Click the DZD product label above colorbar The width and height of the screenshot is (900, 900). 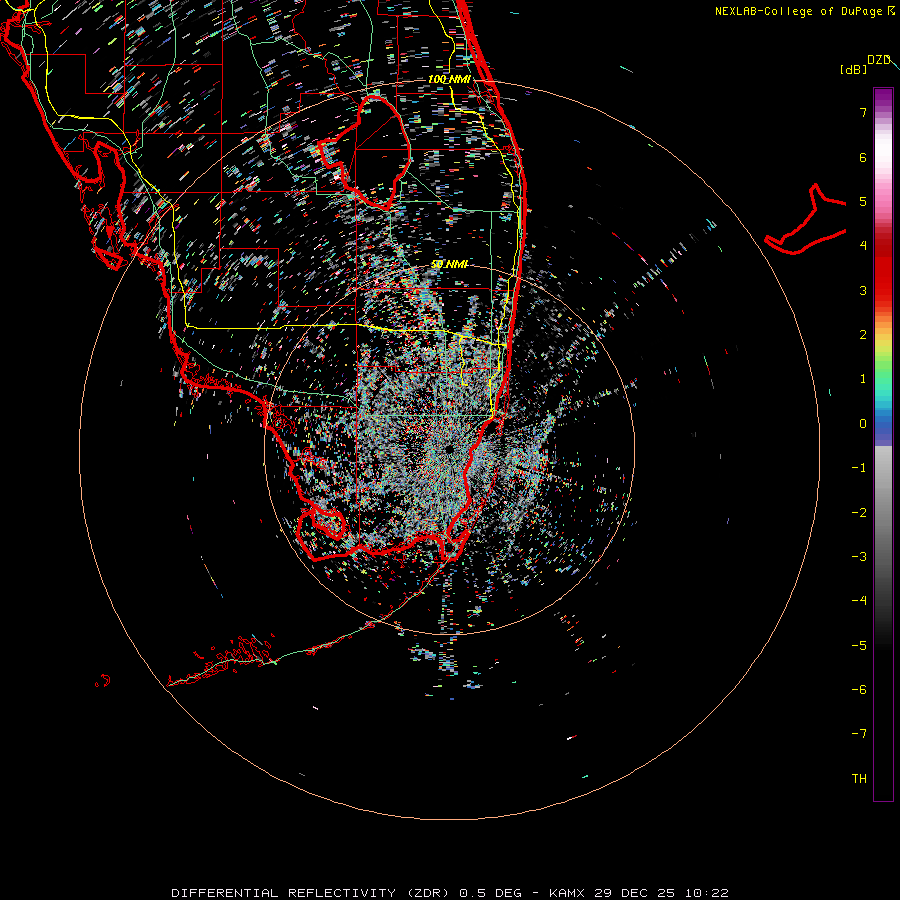(x=879, y=60)
